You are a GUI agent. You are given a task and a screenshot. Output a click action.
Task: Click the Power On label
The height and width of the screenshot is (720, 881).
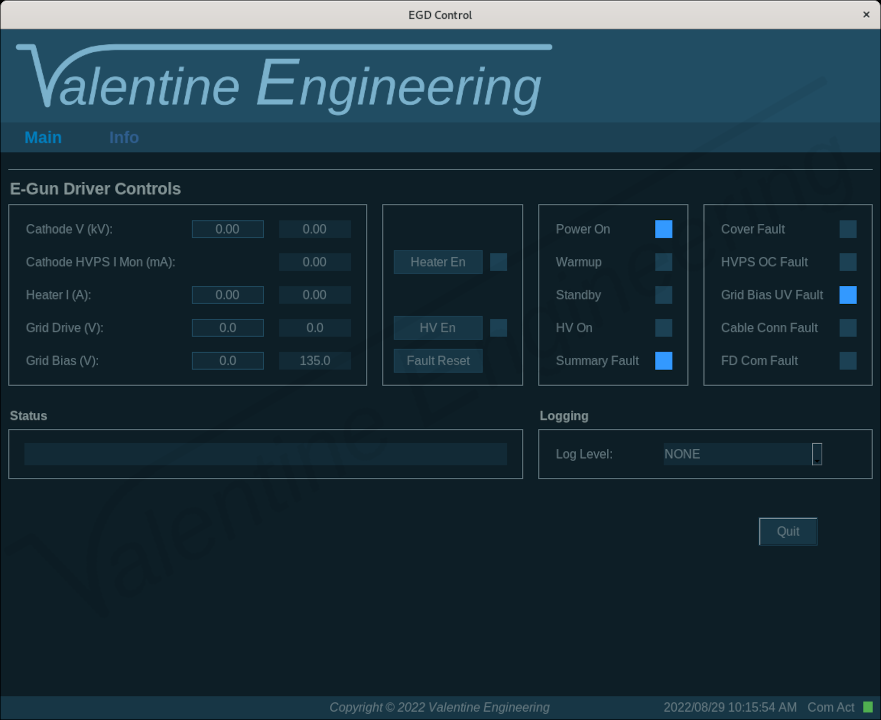[583, 229]
